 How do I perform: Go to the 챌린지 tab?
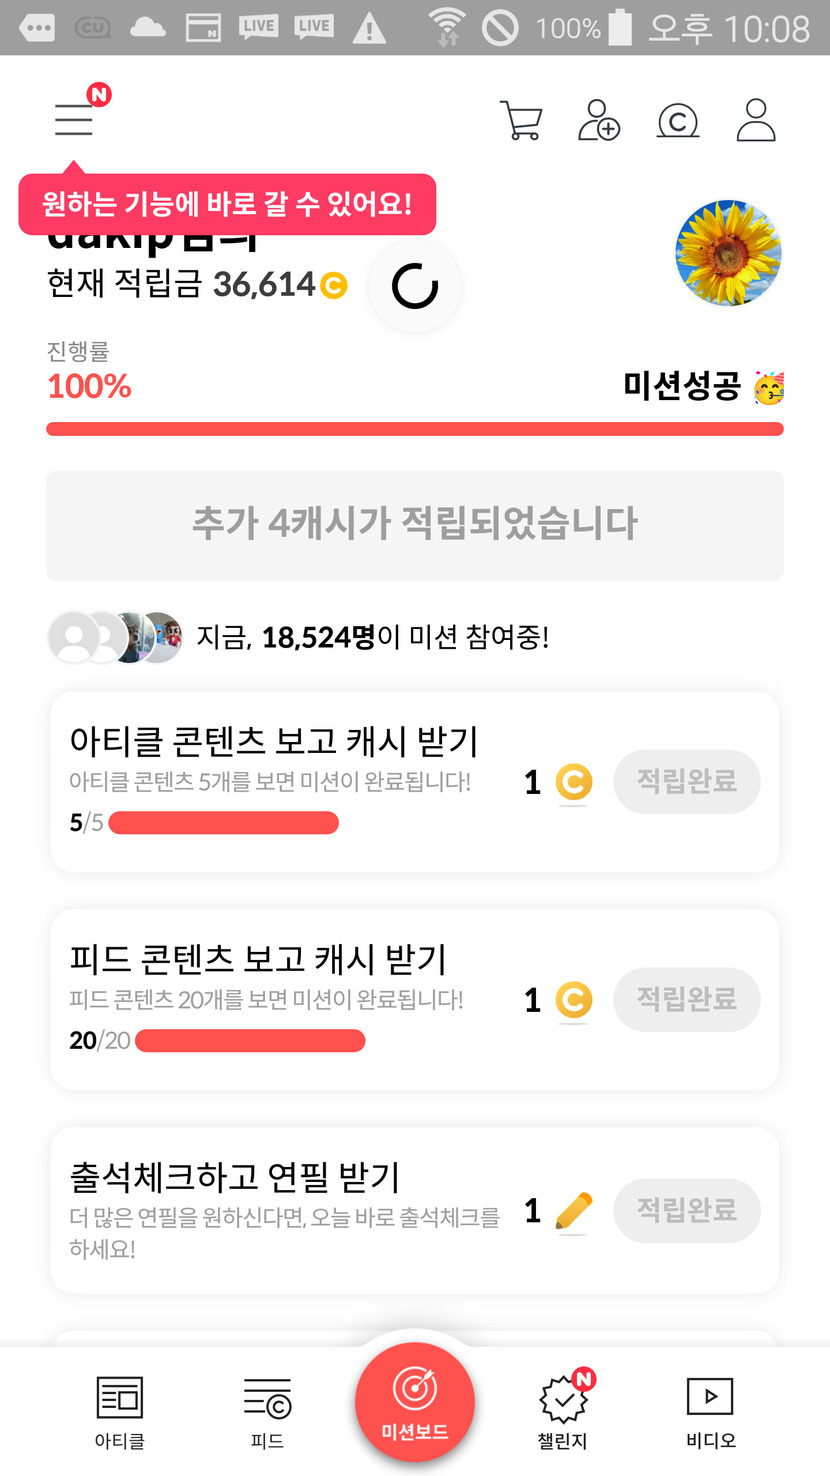point(563,1412)
